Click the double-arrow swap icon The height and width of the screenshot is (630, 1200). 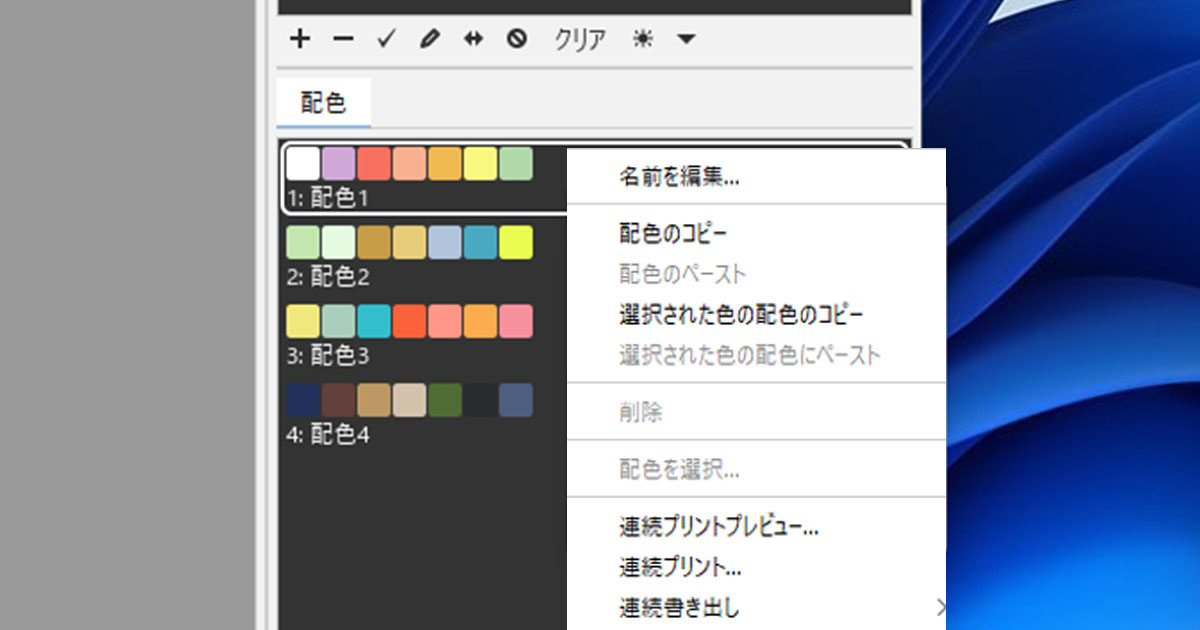(x=473, y=39)
